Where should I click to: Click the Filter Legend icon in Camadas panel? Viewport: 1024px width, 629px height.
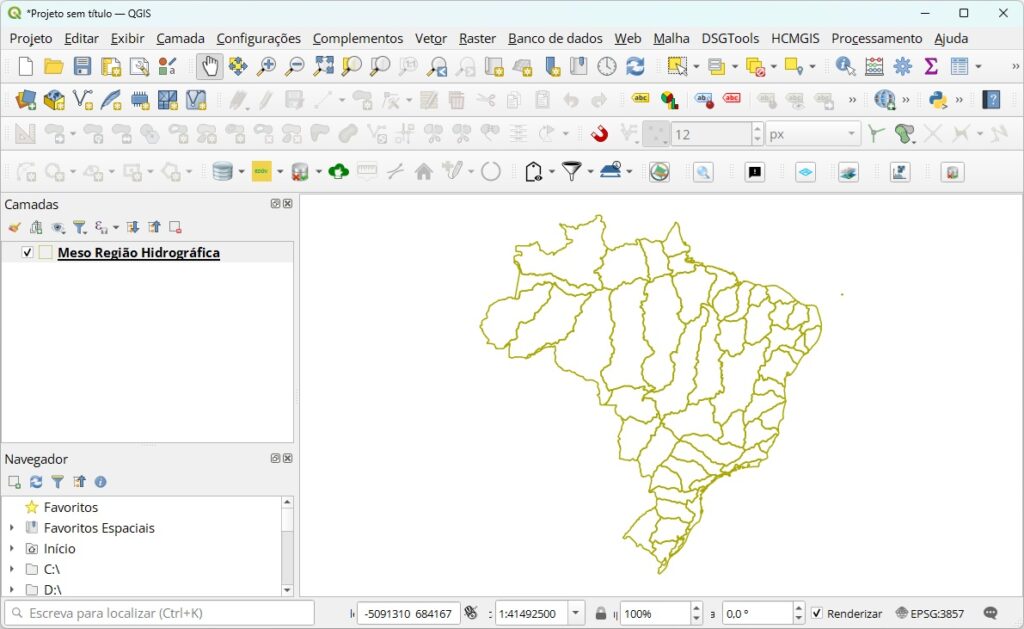coord(81,227)
